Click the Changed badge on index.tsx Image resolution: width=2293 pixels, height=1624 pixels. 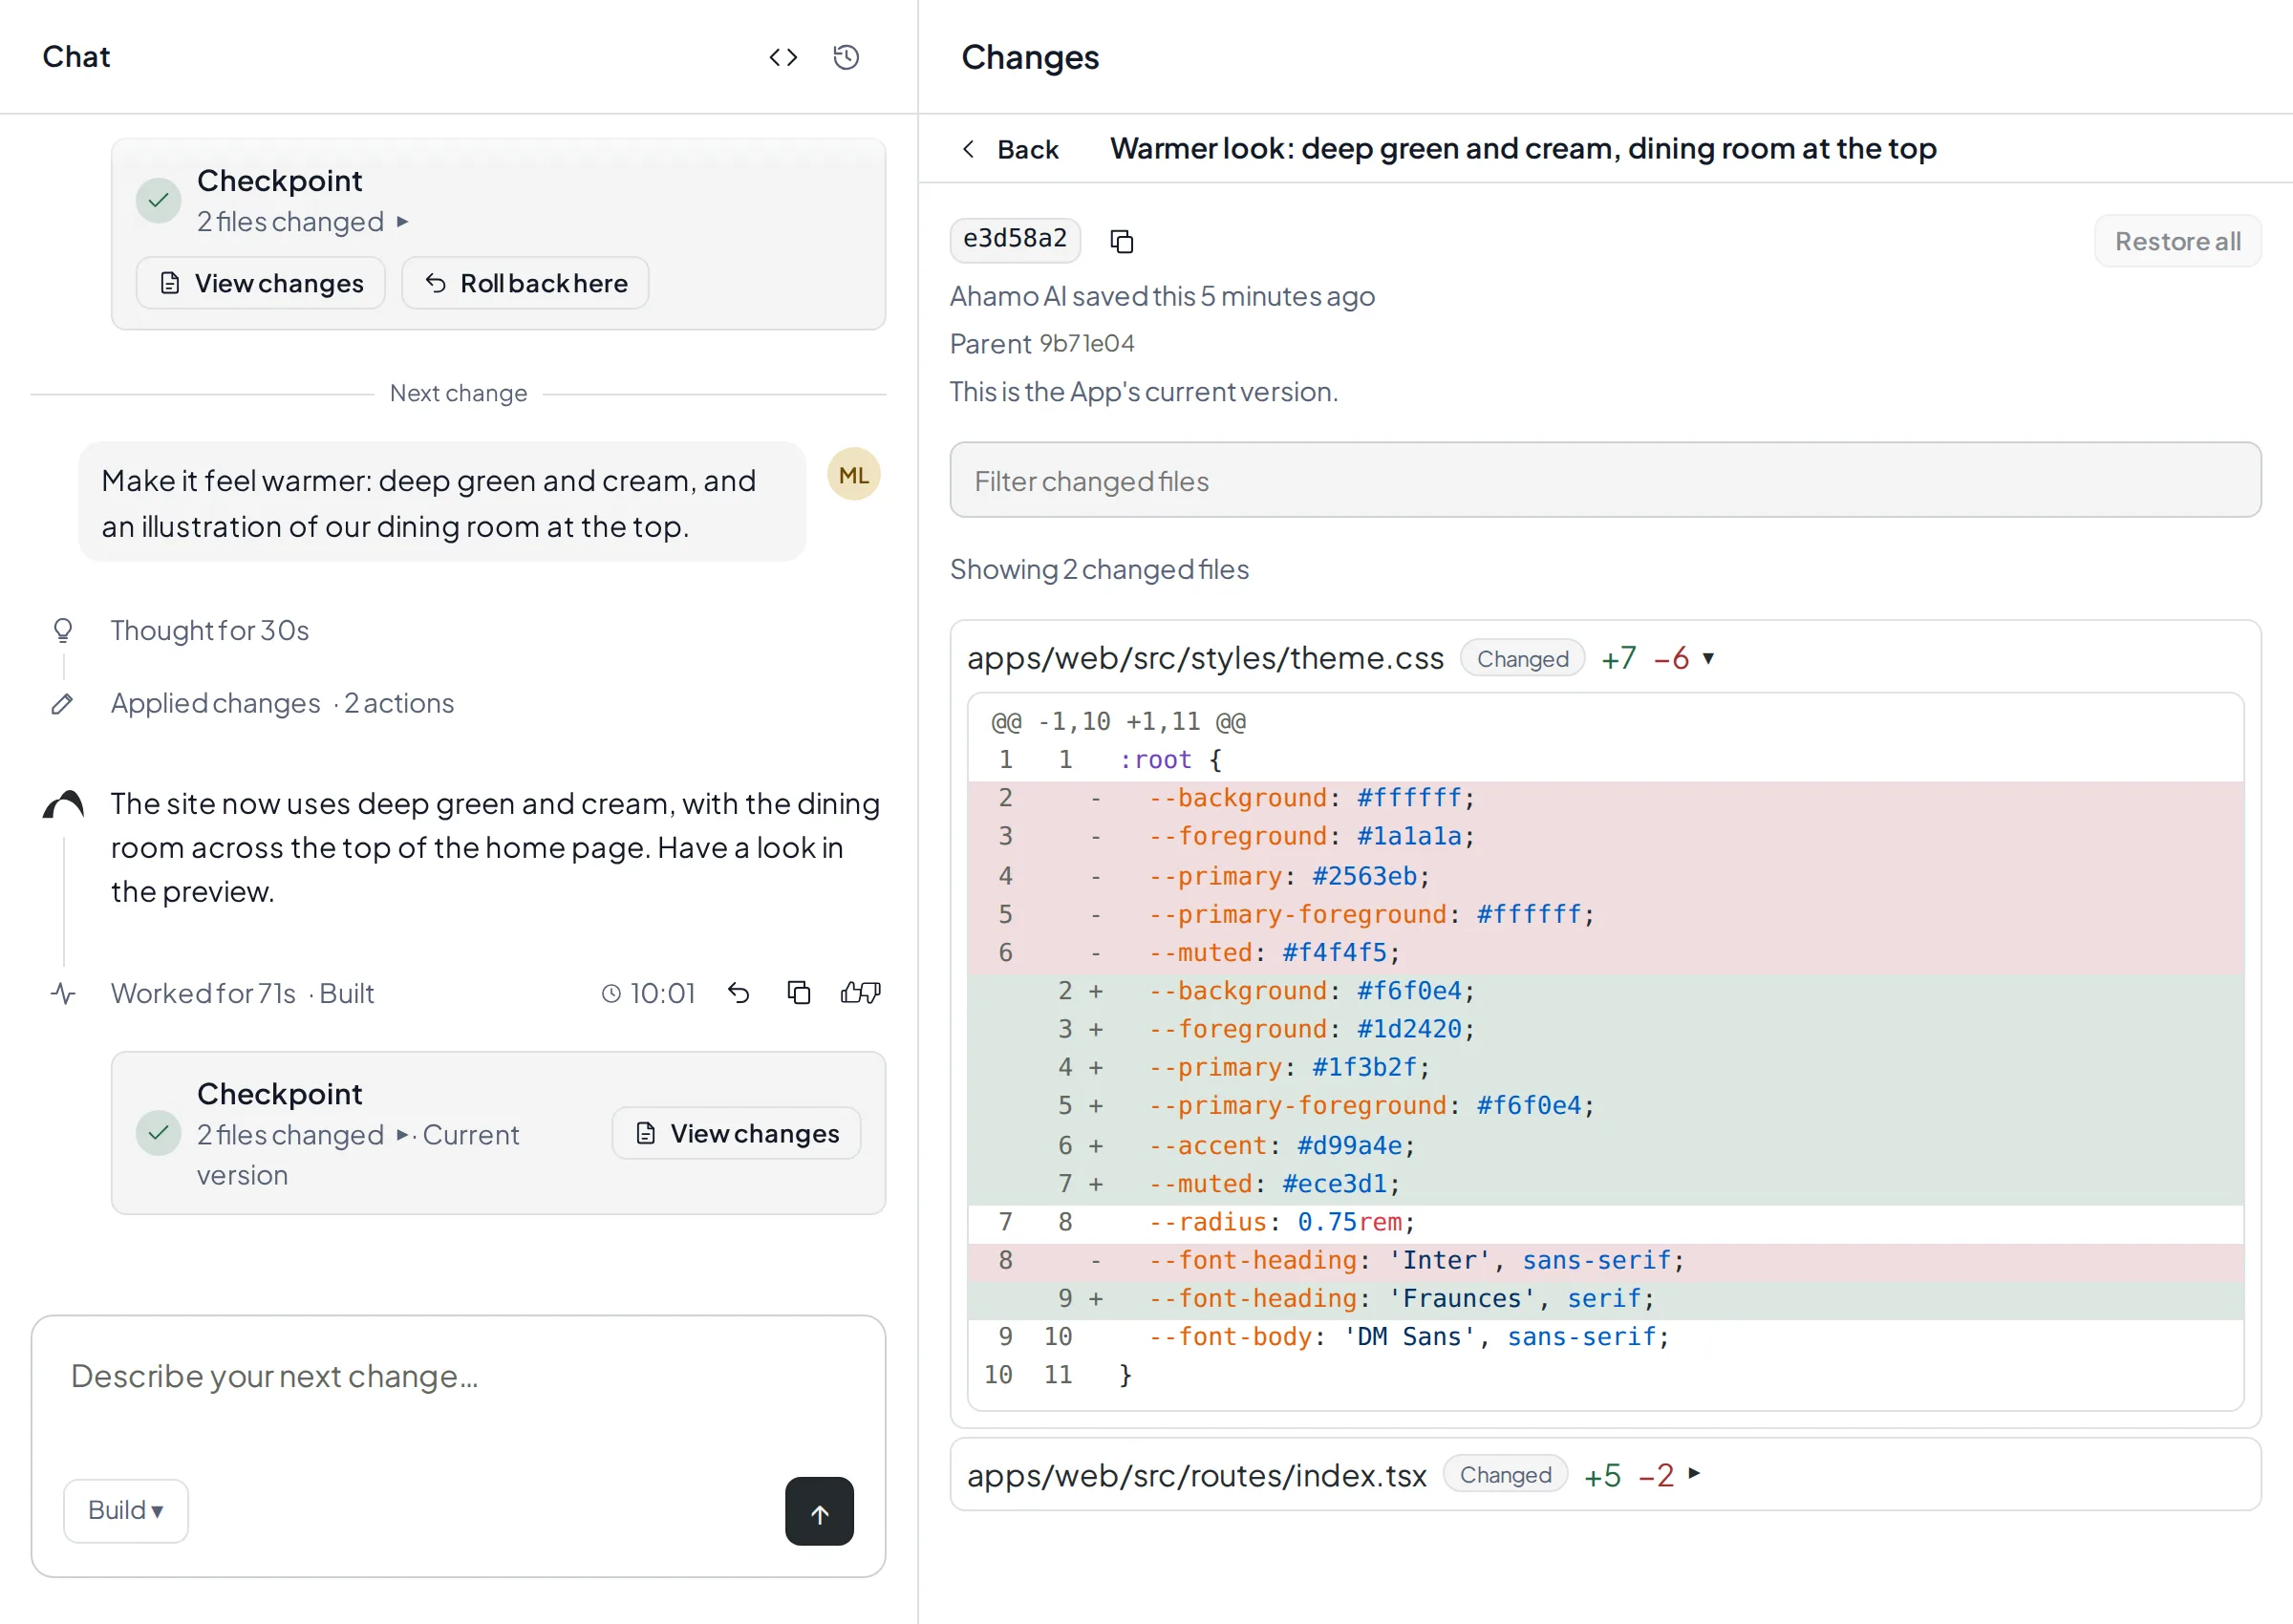coord(1505,1475)
